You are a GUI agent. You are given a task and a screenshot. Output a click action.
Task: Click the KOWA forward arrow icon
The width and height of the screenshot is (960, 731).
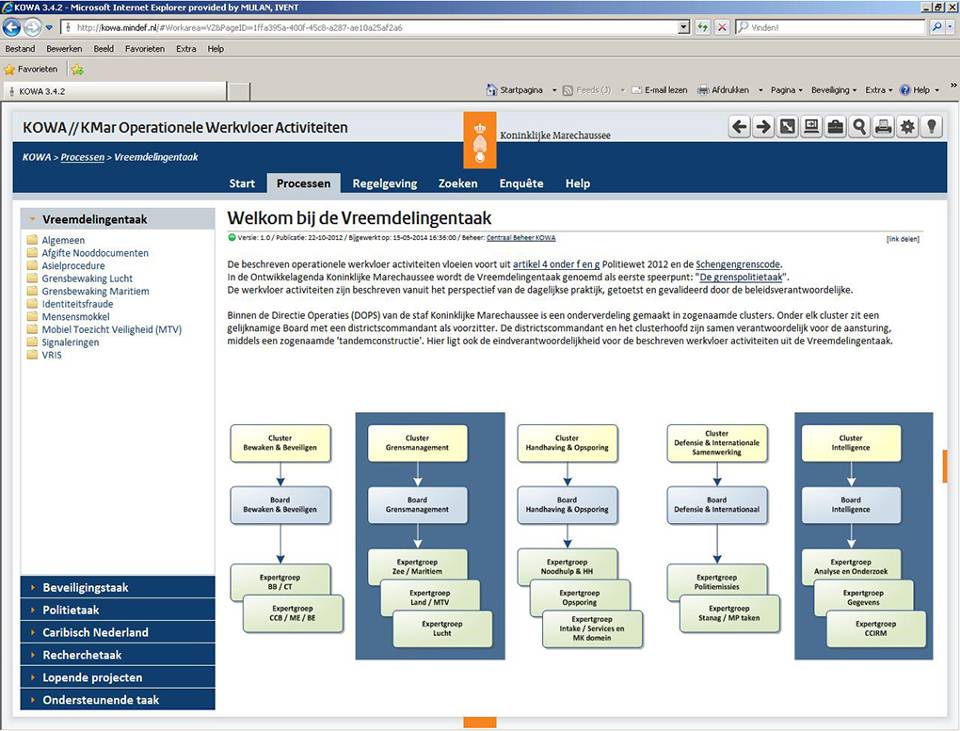(x=763, y=126)
